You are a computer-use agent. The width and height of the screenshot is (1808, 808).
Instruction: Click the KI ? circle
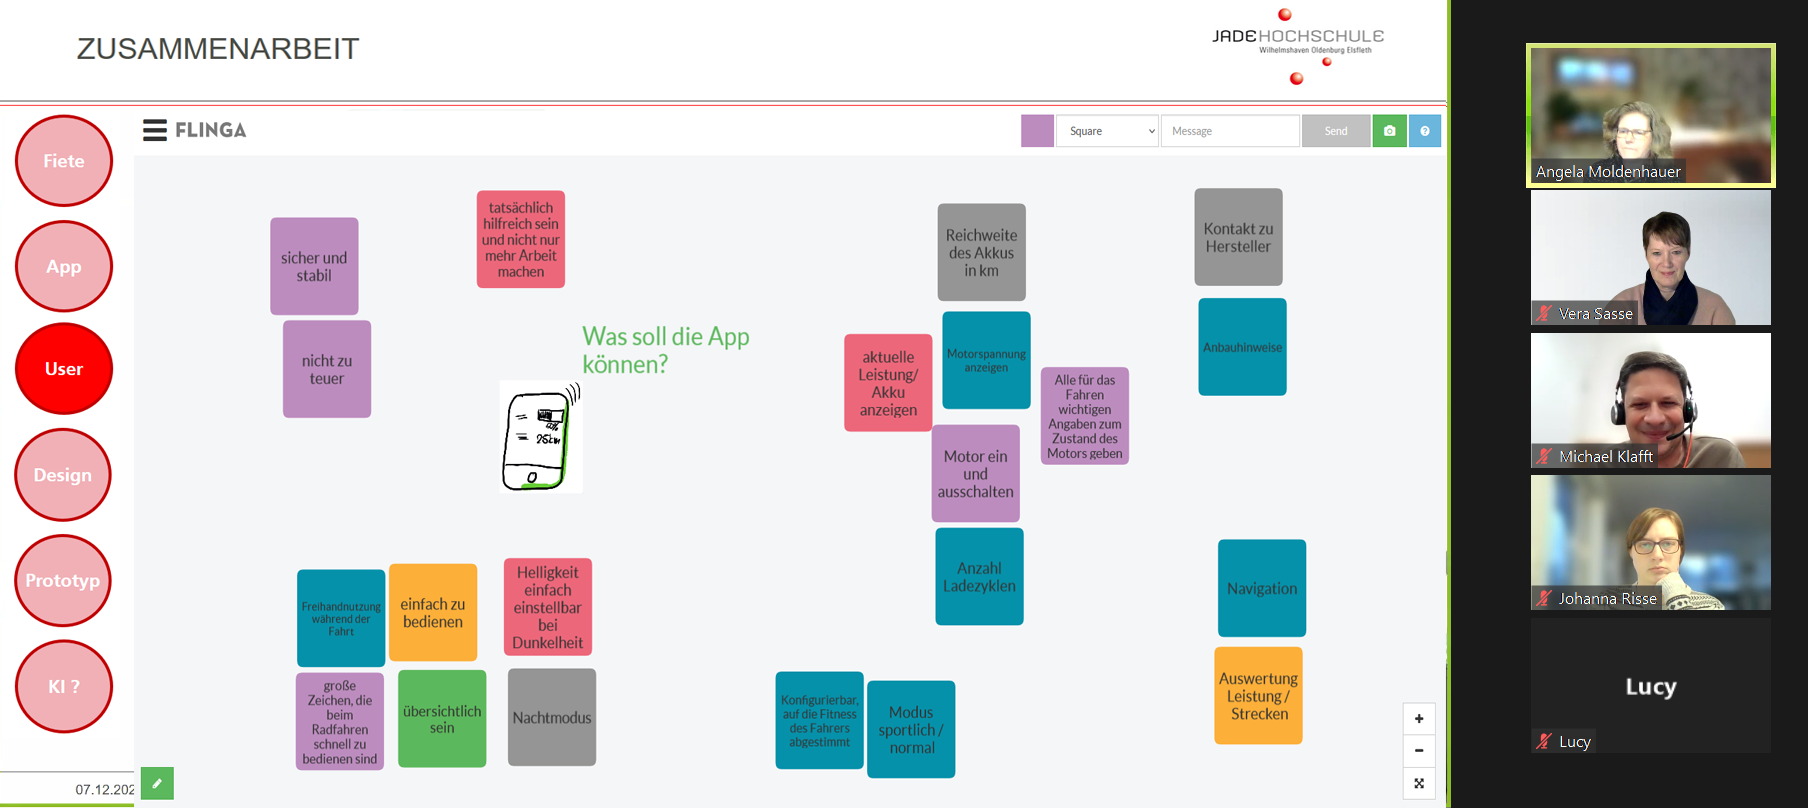point(64,686)
